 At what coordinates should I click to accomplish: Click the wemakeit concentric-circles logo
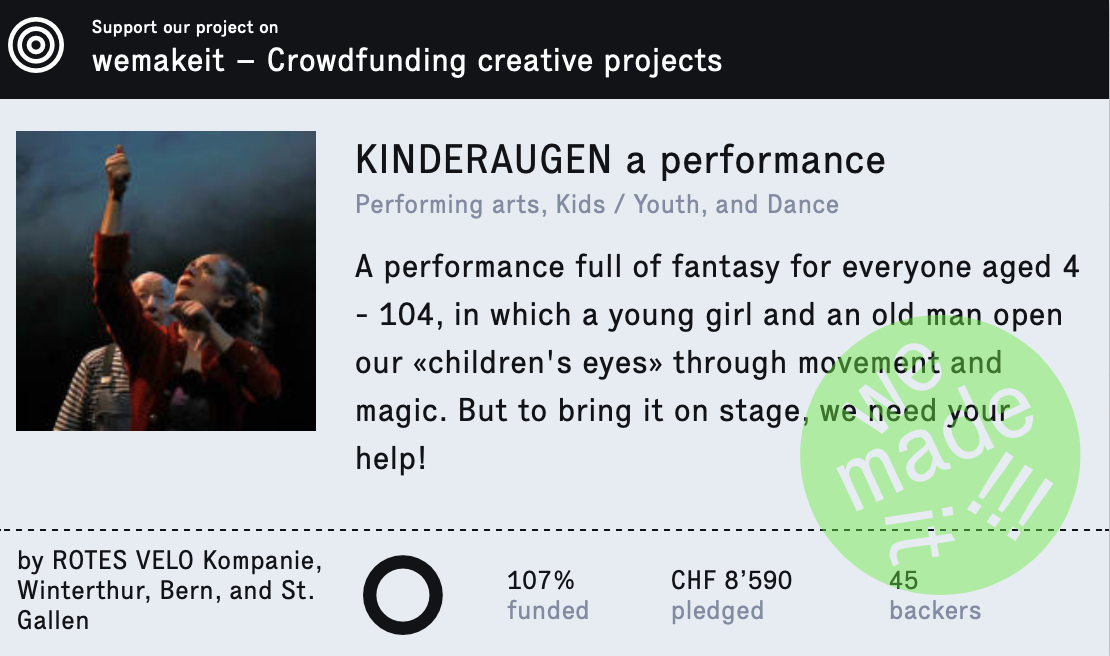click(36, 45)
